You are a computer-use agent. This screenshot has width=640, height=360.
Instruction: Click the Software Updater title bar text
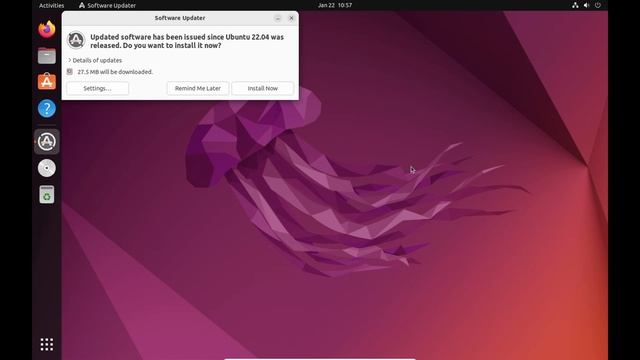point(180,18)
